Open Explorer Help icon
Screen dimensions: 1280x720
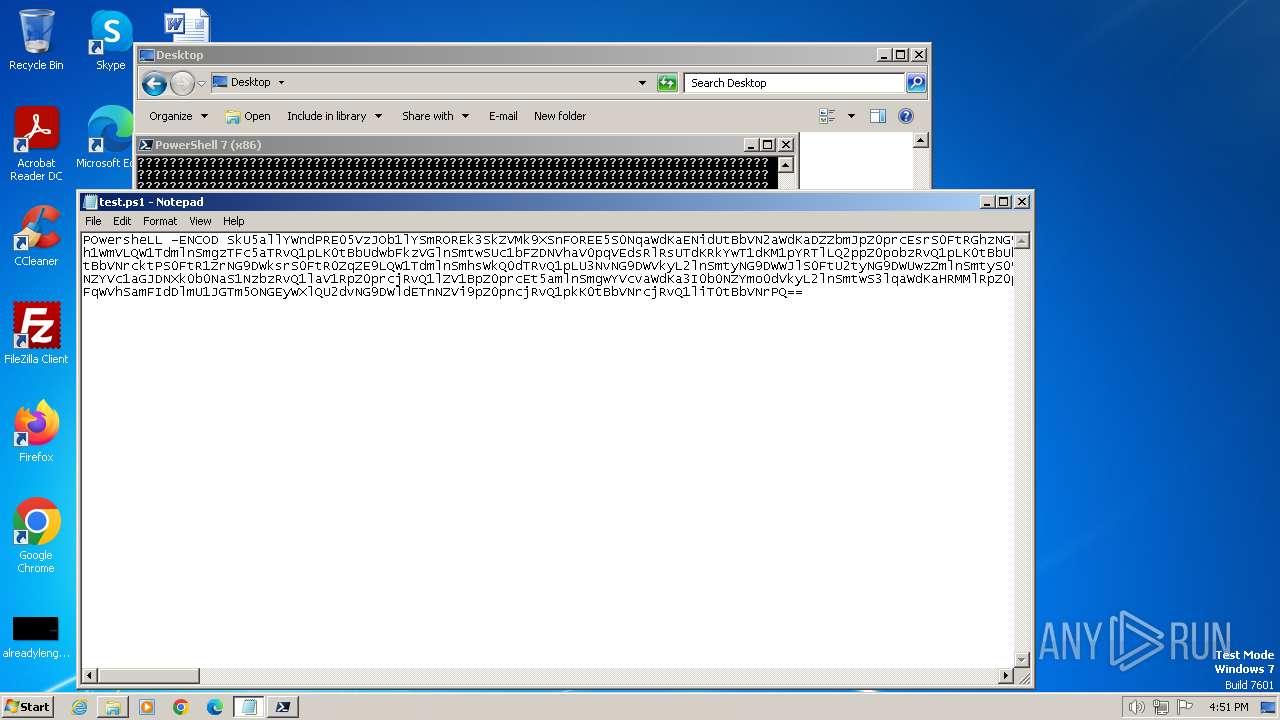click(906, 116)
